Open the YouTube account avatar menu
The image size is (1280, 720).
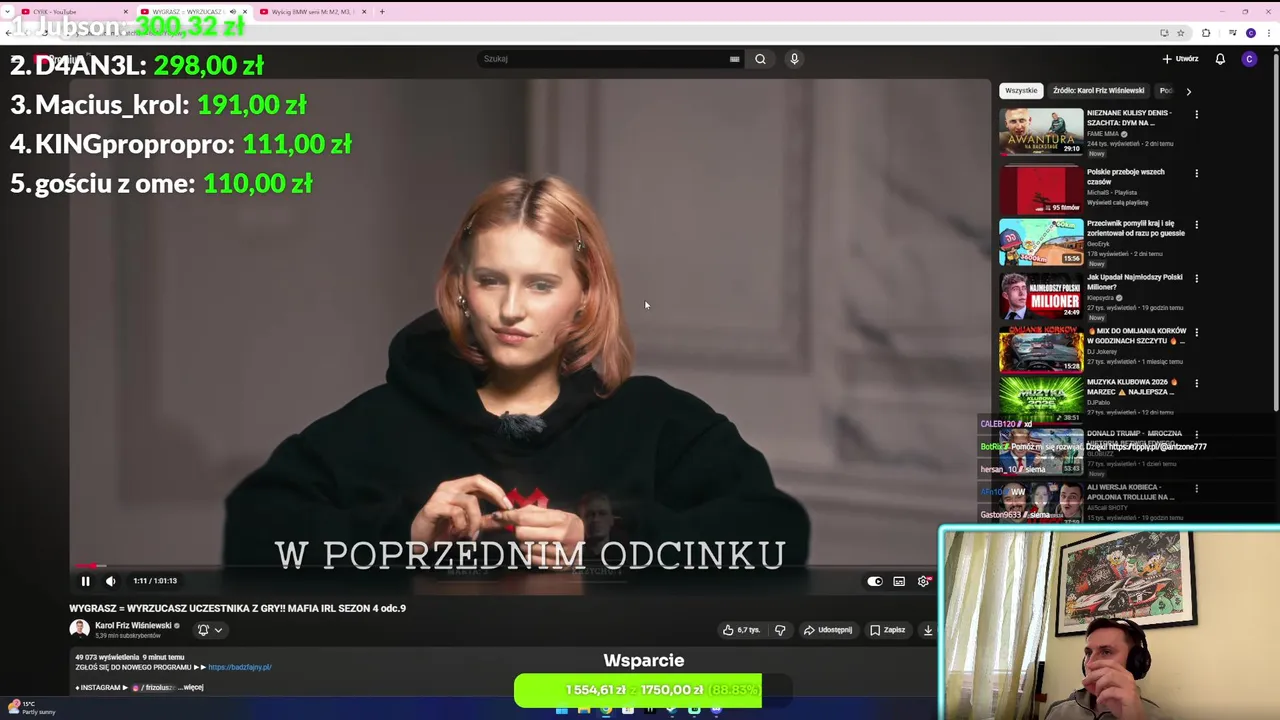pyautogui.click(x=1249, y=59)
